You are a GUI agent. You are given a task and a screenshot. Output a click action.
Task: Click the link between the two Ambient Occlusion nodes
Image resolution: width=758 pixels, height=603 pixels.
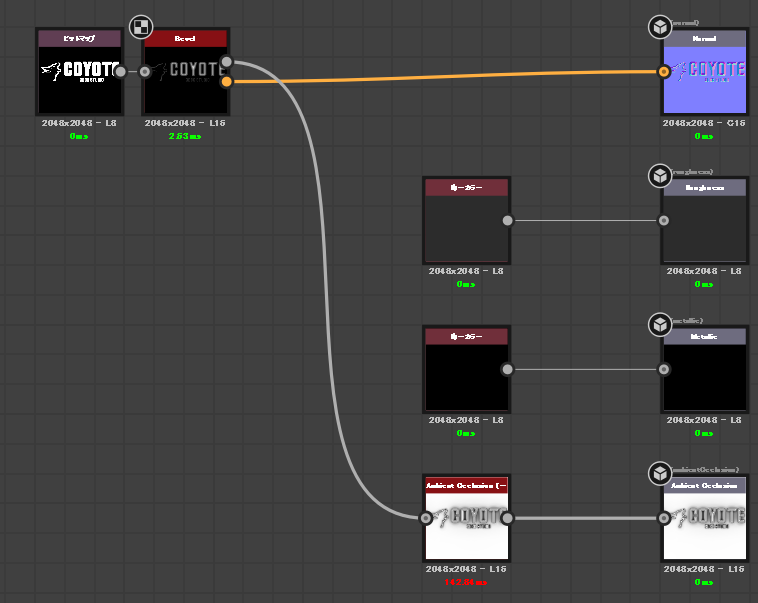[585, 518]
